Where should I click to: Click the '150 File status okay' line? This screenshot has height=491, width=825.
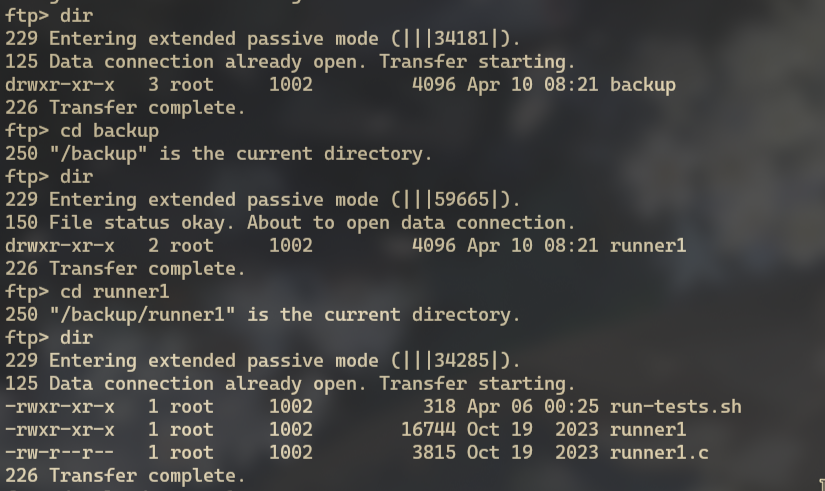point(290,223)
